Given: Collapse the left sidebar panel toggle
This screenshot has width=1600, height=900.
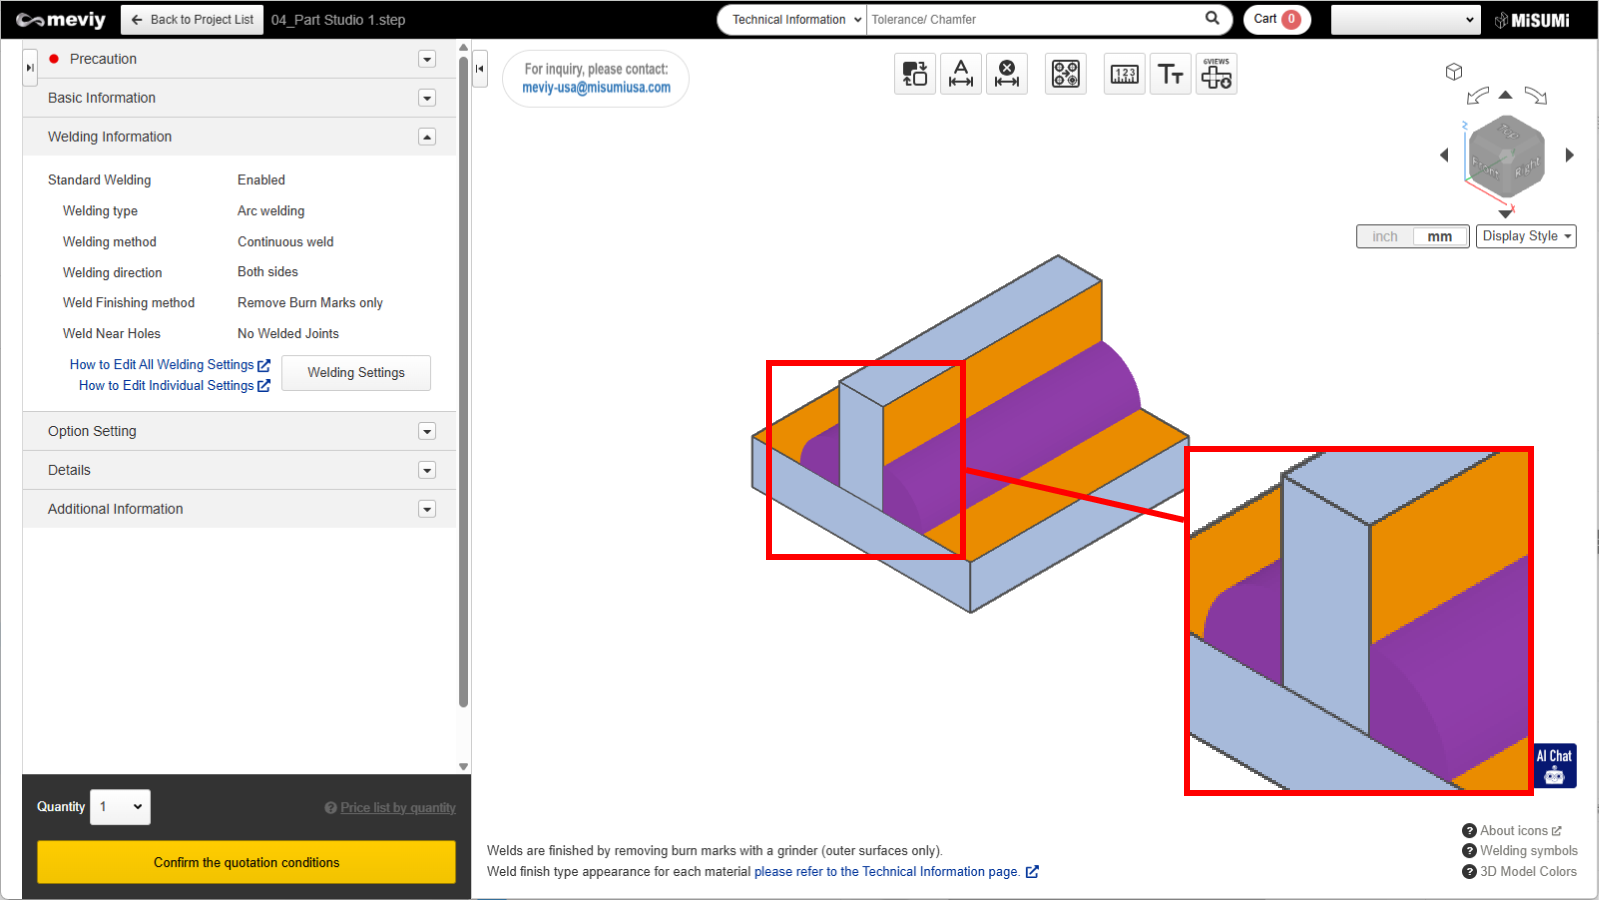Looking at the screenshot, I should pos(480,69).
